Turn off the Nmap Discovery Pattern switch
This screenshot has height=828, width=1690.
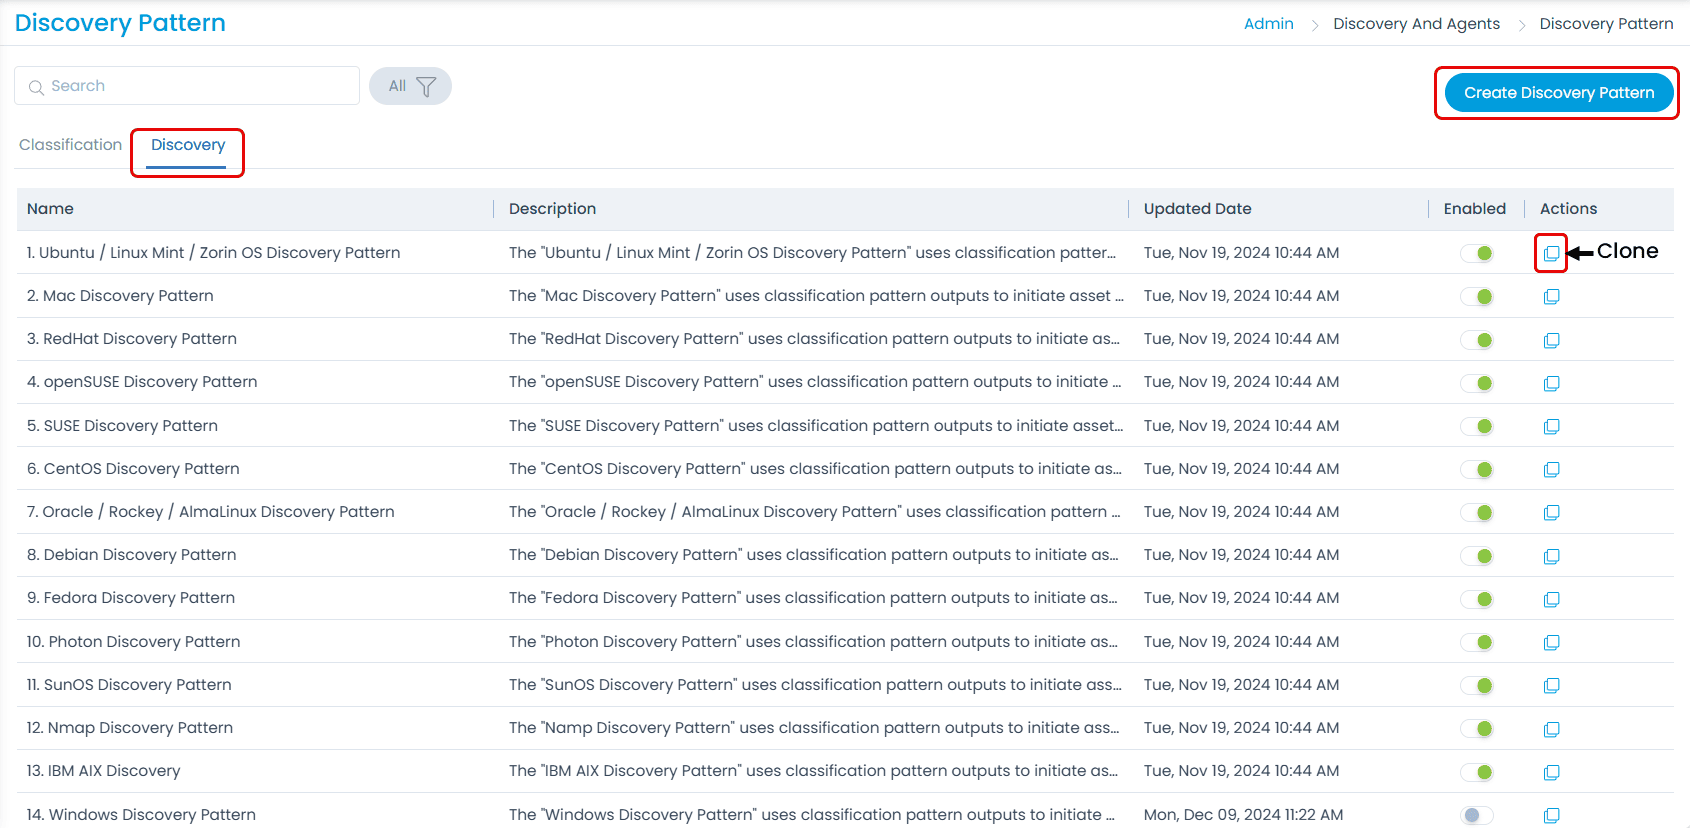point(1476,729)
